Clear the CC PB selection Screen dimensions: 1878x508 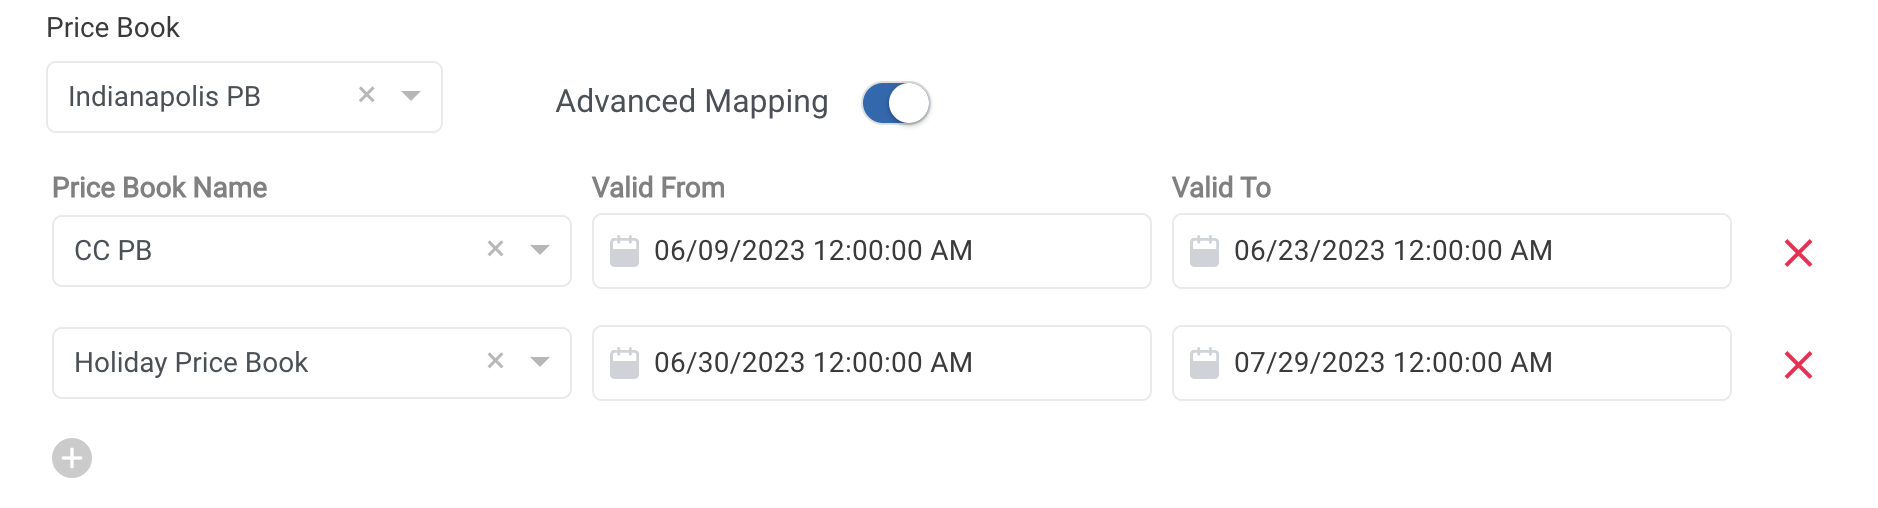(495, 249)
